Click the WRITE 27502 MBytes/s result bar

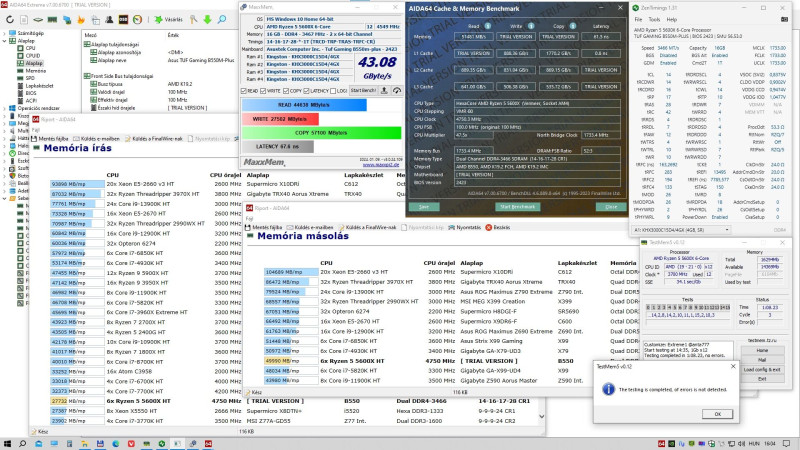click(x=280, y=119)
